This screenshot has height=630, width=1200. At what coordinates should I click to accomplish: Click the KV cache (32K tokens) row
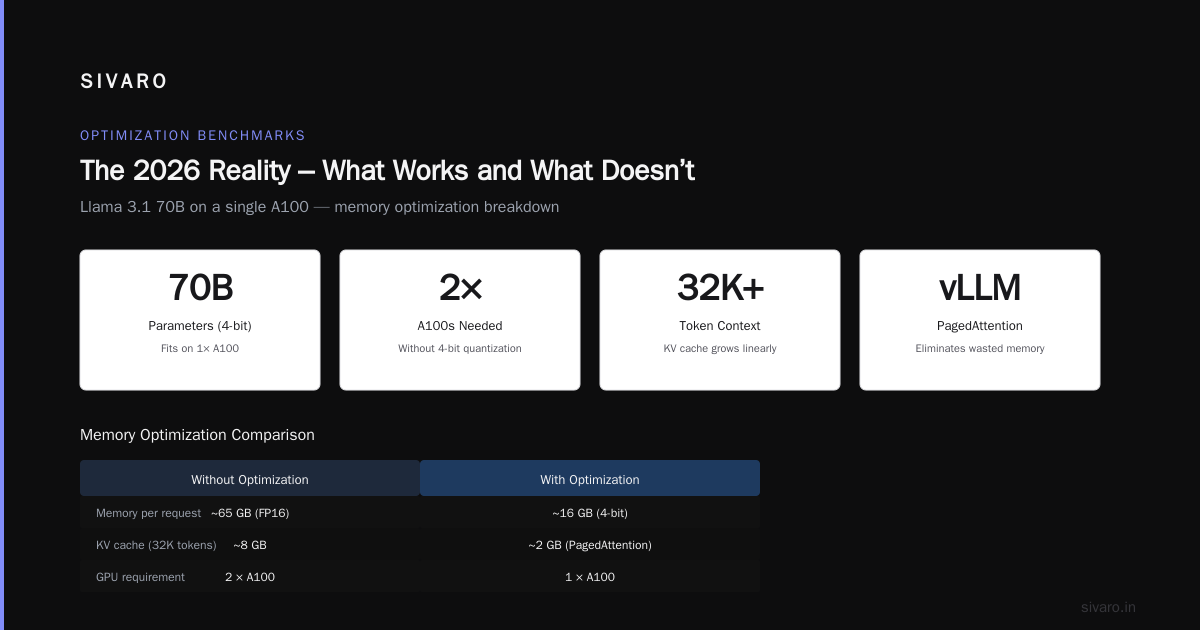click(420, 545)
